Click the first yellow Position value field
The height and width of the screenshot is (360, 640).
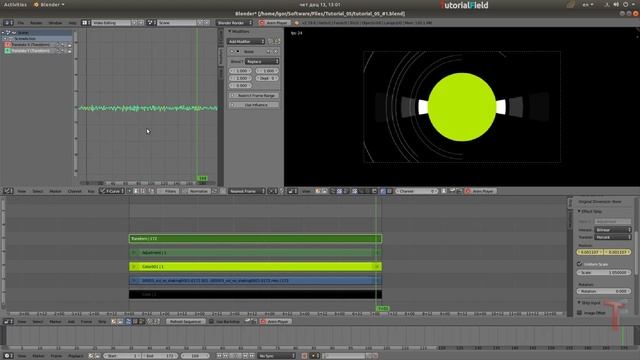pos(590,252)
